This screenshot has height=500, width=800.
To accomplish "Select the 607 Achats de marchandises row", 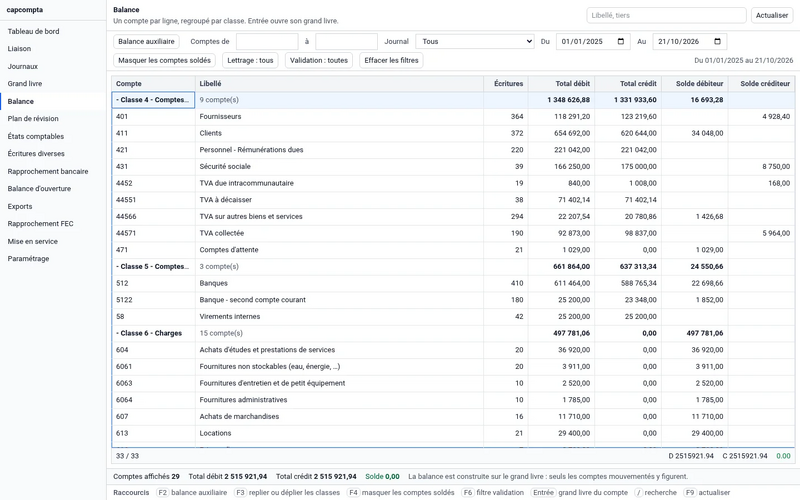I will click(x=453, y=416).
